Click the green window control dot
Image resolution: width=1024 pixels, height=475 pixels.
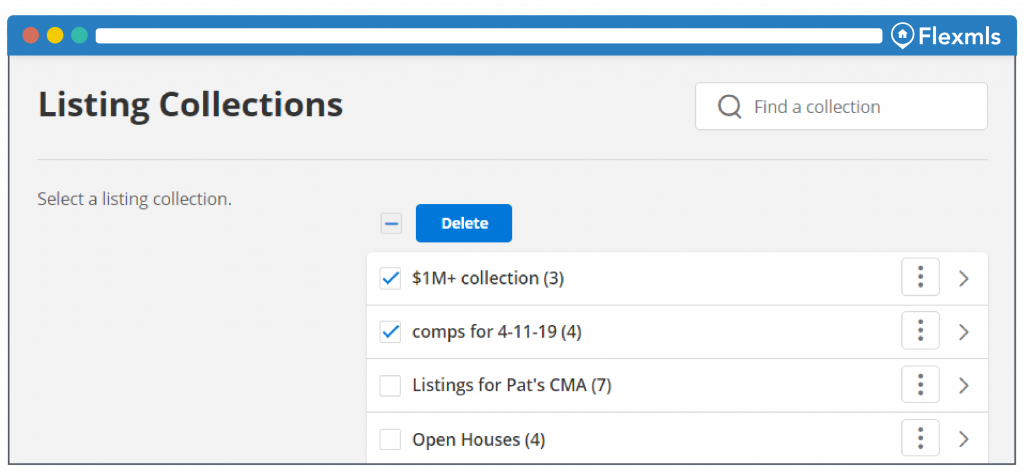[x=80, y=35]
